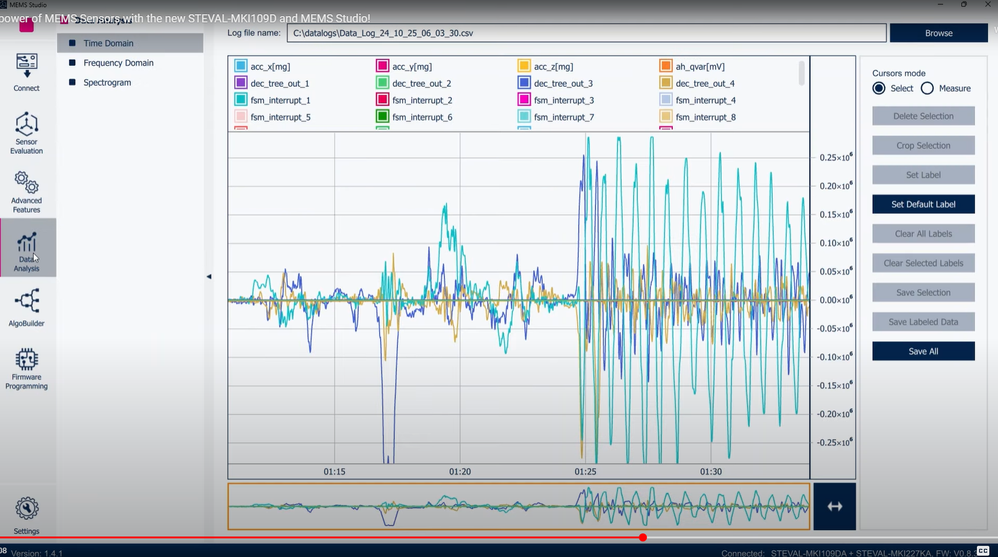Click Clear Selected Labels button
This screenshot has height=557, width=998.
(x=924, y=263)
